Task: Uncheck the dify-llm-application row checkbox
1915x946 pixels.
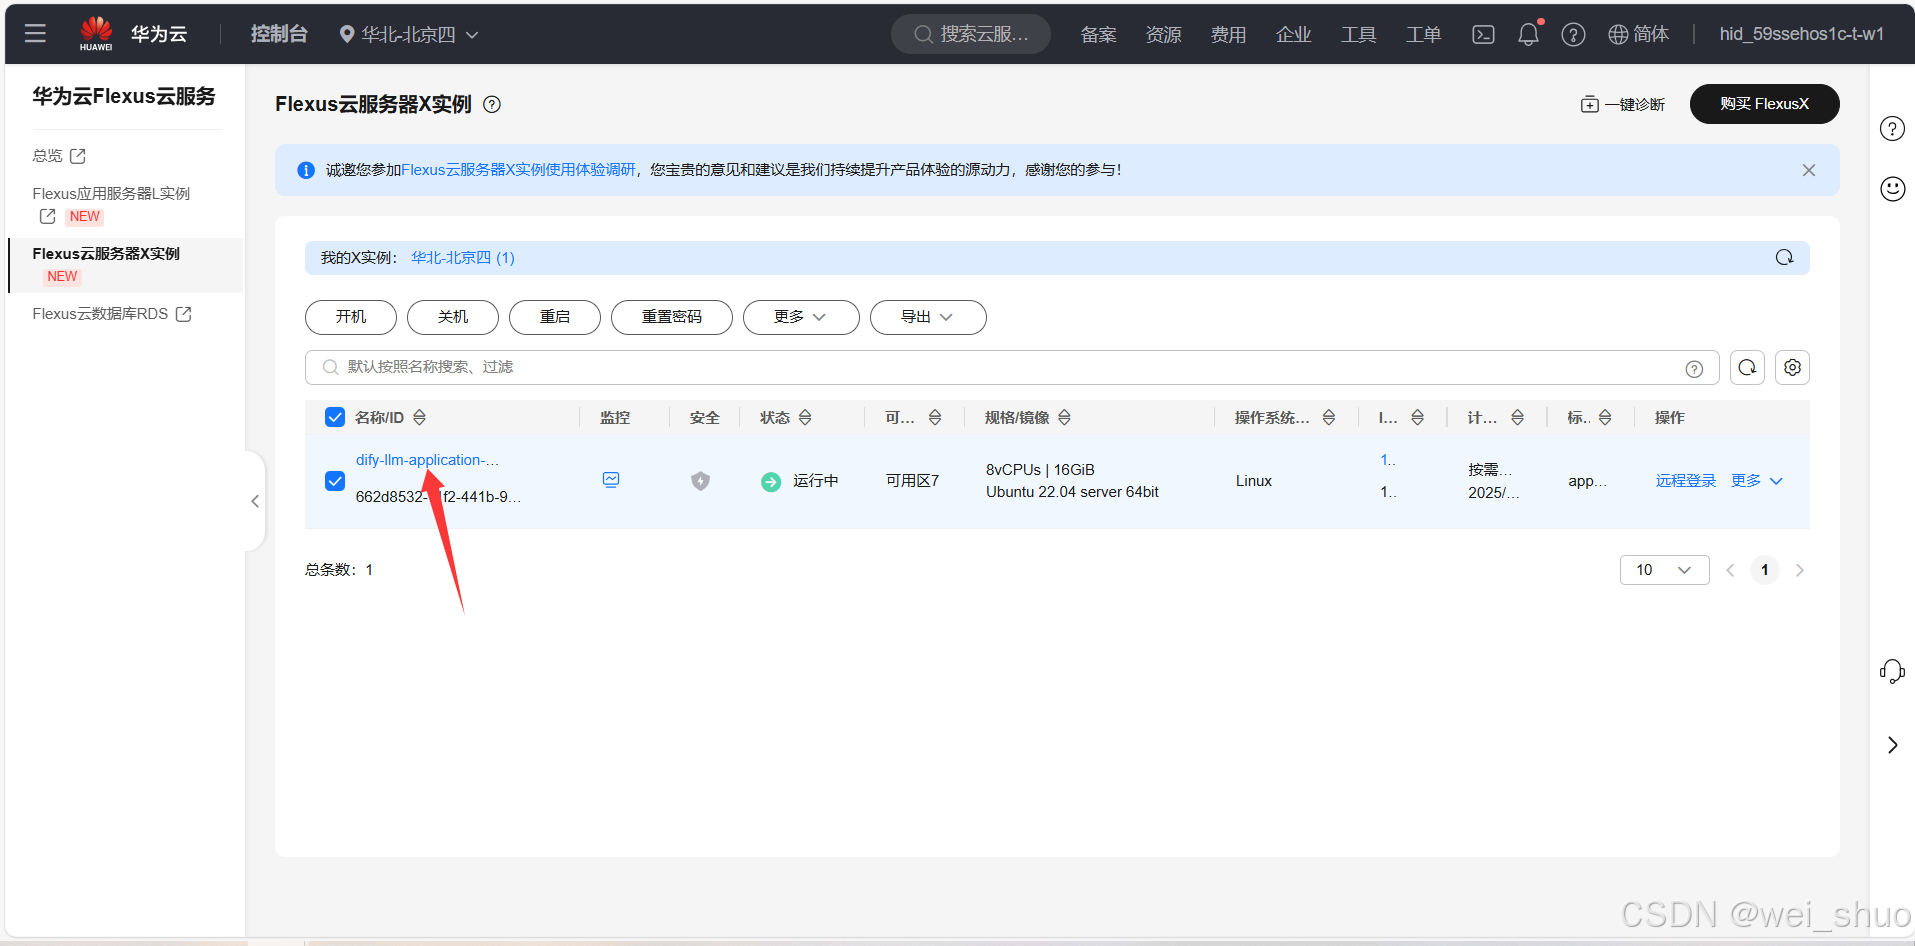Action: [335, 481]
